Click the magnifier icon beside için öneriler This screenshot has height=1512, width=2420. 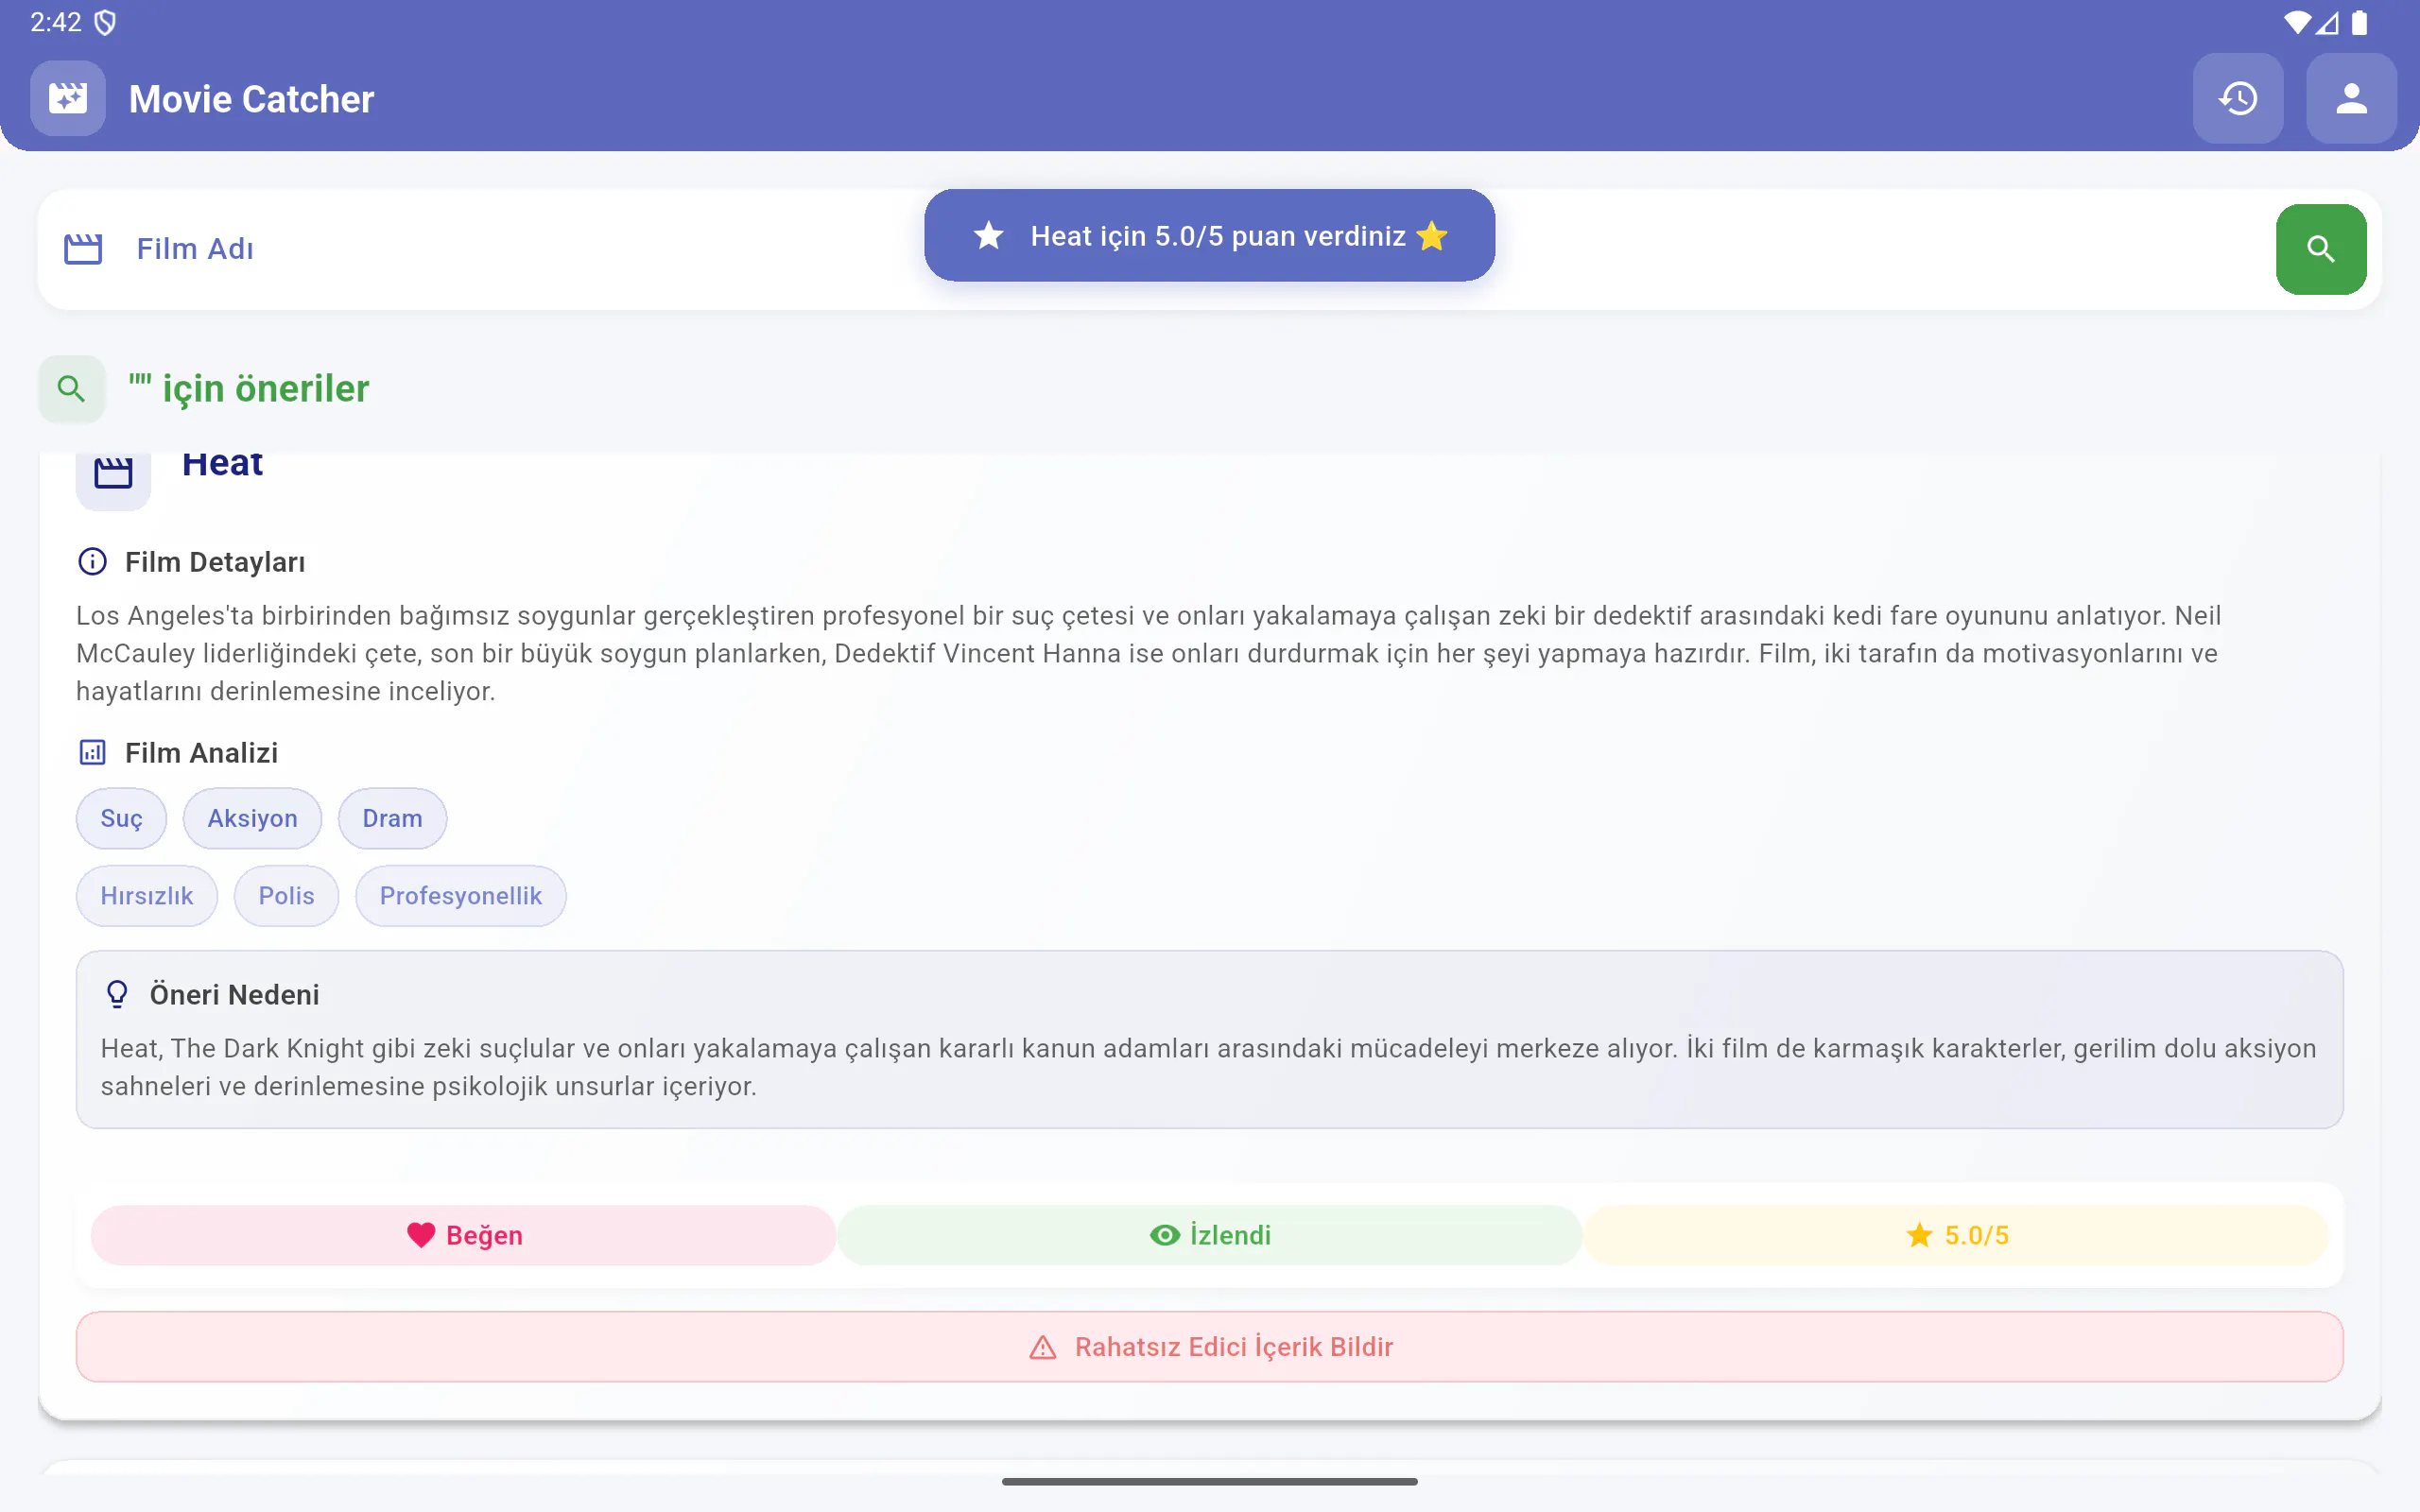coord(71,388)
